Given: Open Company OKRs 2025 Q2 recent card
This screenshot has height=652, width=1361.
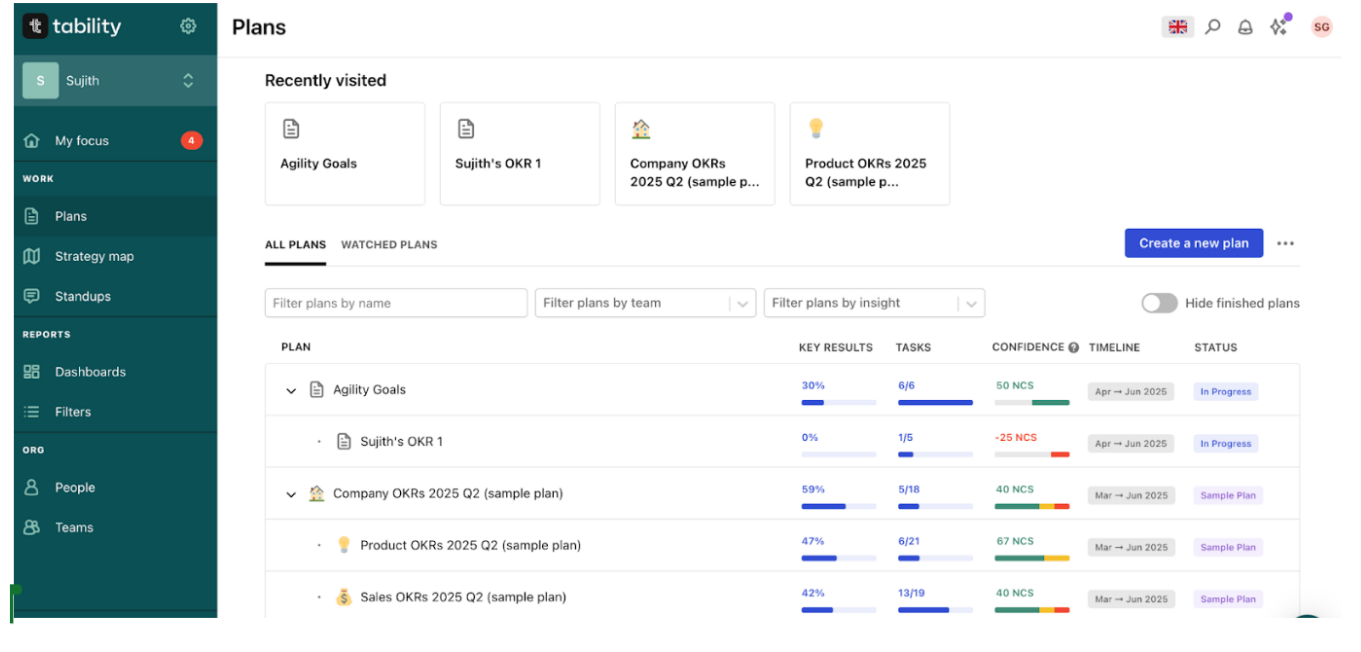Looking at the screenshot, I should 695,154.
